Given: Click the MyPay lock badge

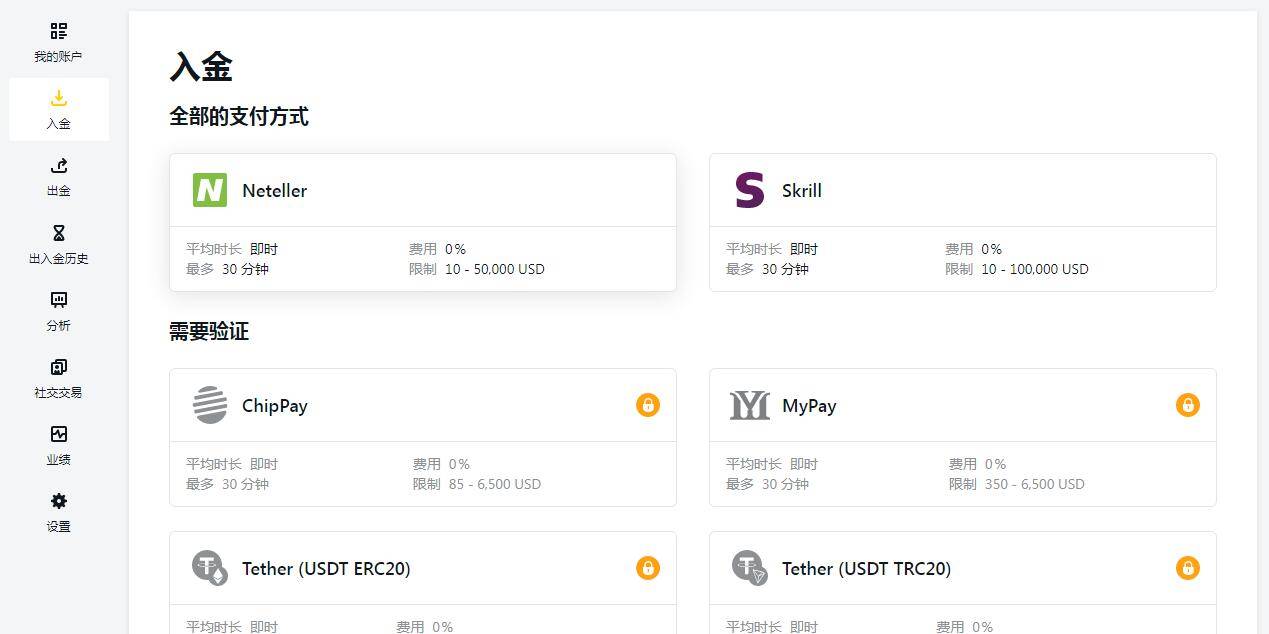Looking at the screenshot, I should click(1187, 405).
